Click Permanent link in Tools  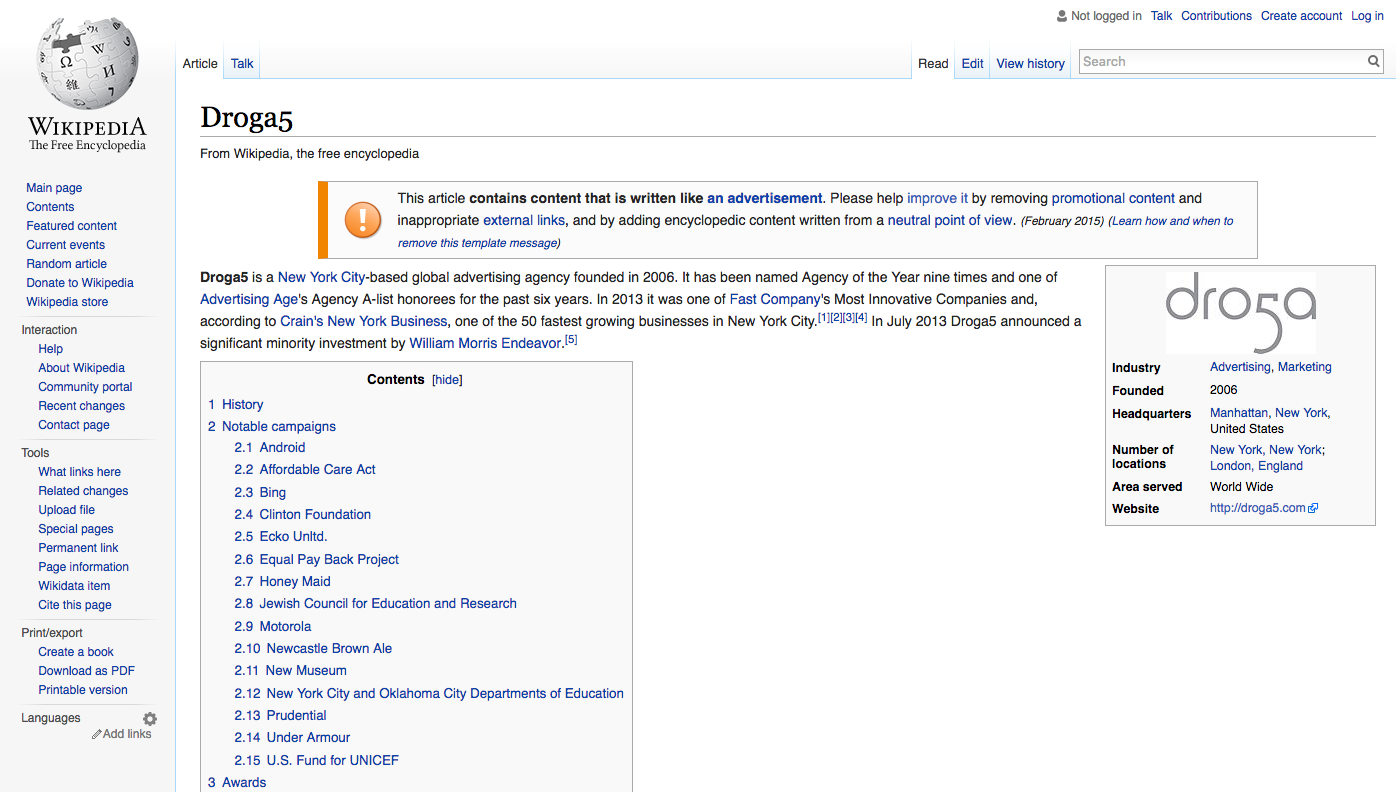tap(78, 548)
